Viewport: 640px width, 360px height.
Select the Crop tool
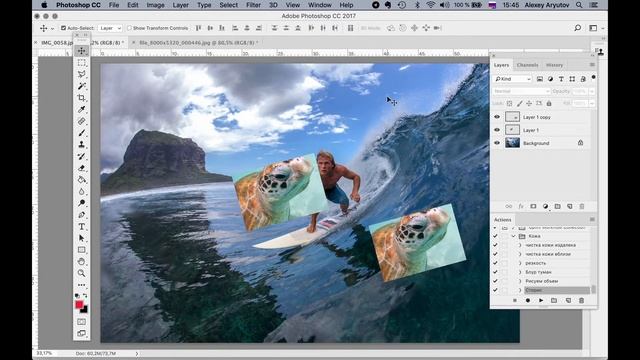point(82,98)
